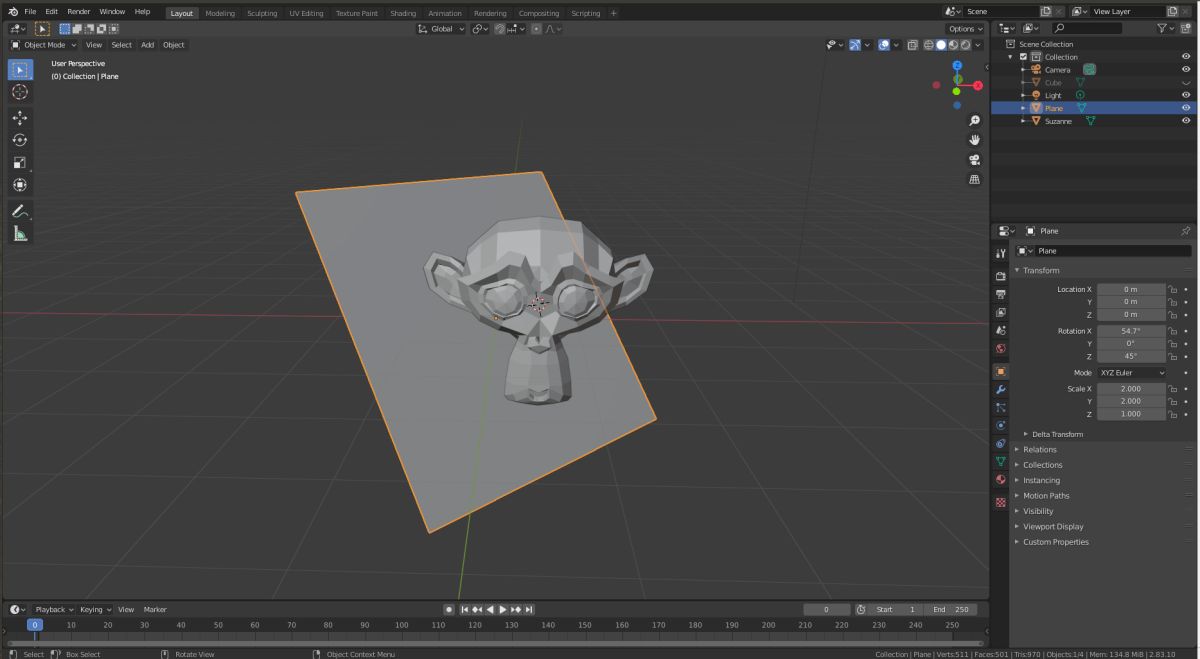Image resolution: width=1200 pixels, height=659 pixels.
Task: Click the Play animation button
Action: pos(503,609)
